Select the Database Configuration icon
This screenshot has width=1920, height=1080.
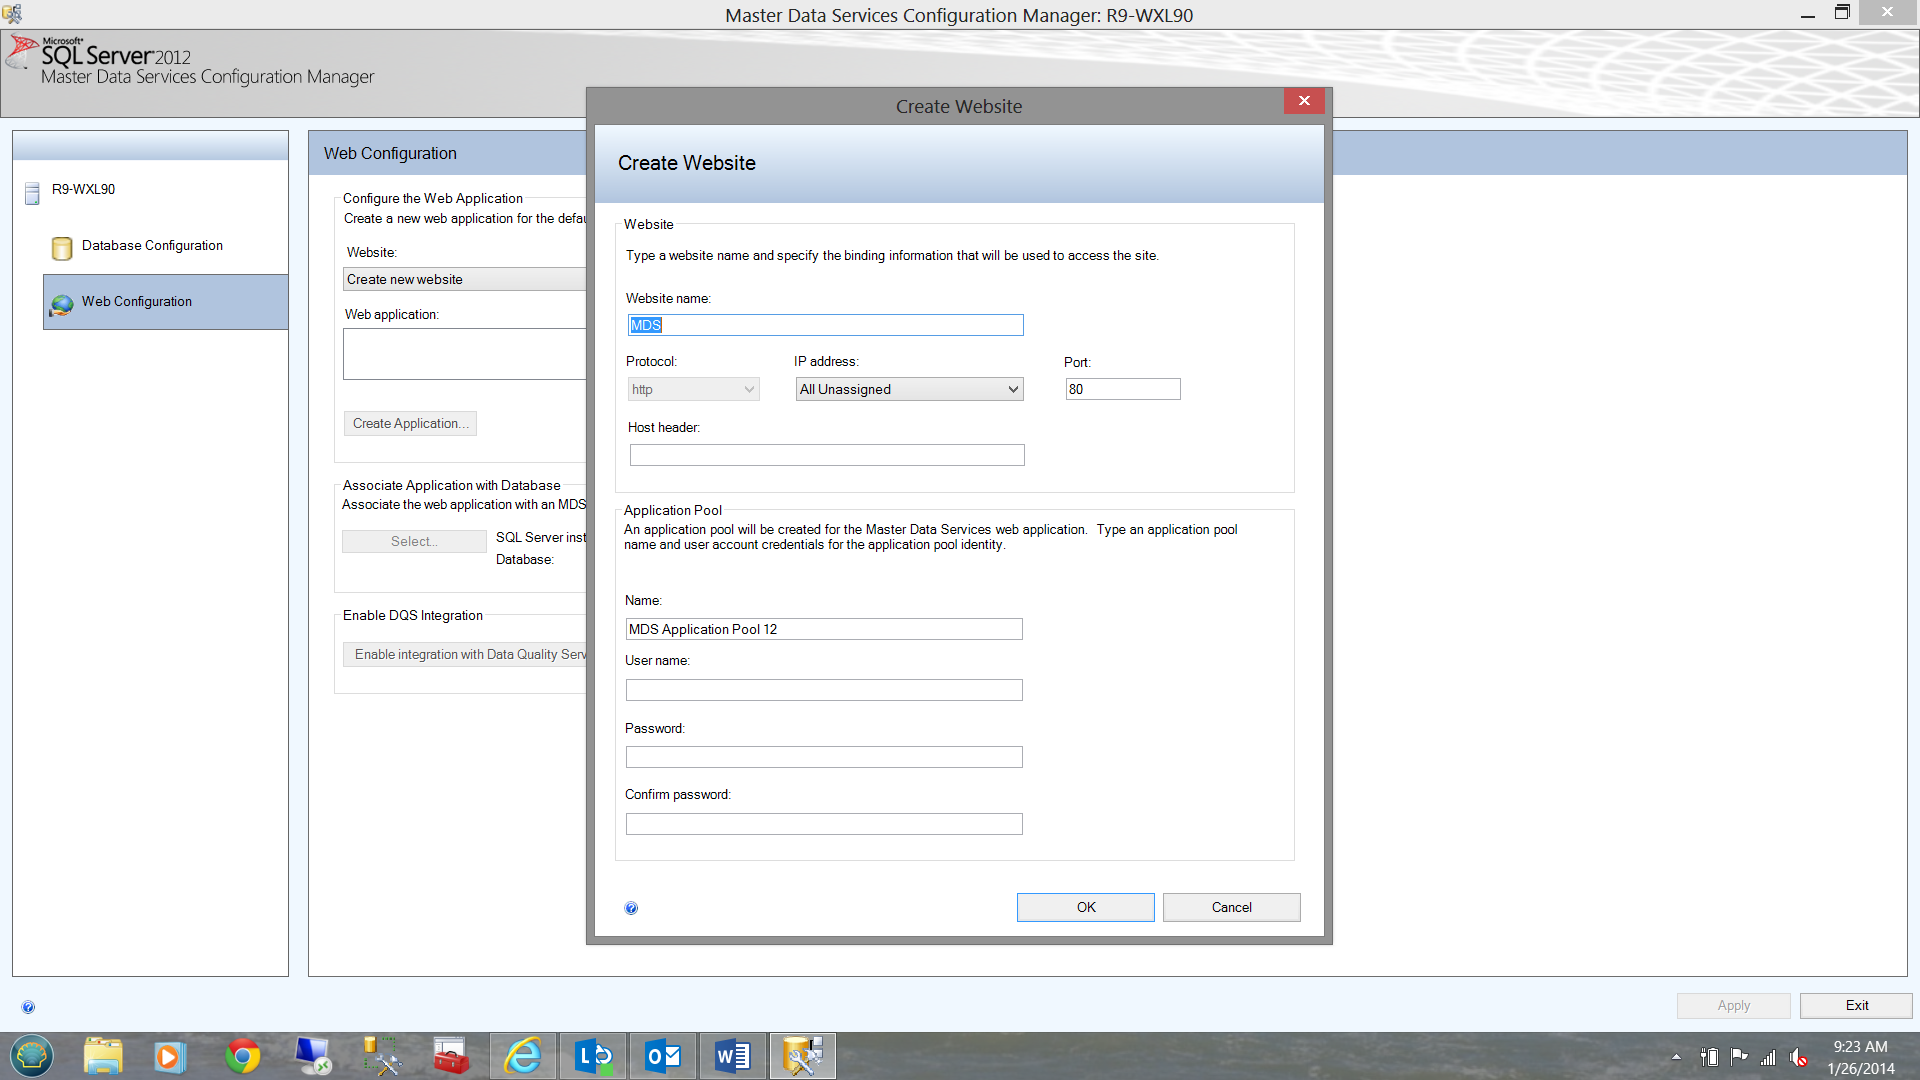62,247
